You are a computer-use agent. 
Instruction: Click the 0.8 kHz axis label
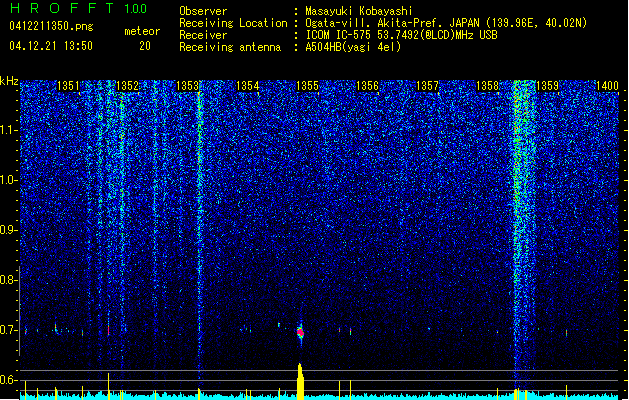[x=9, y=280]
